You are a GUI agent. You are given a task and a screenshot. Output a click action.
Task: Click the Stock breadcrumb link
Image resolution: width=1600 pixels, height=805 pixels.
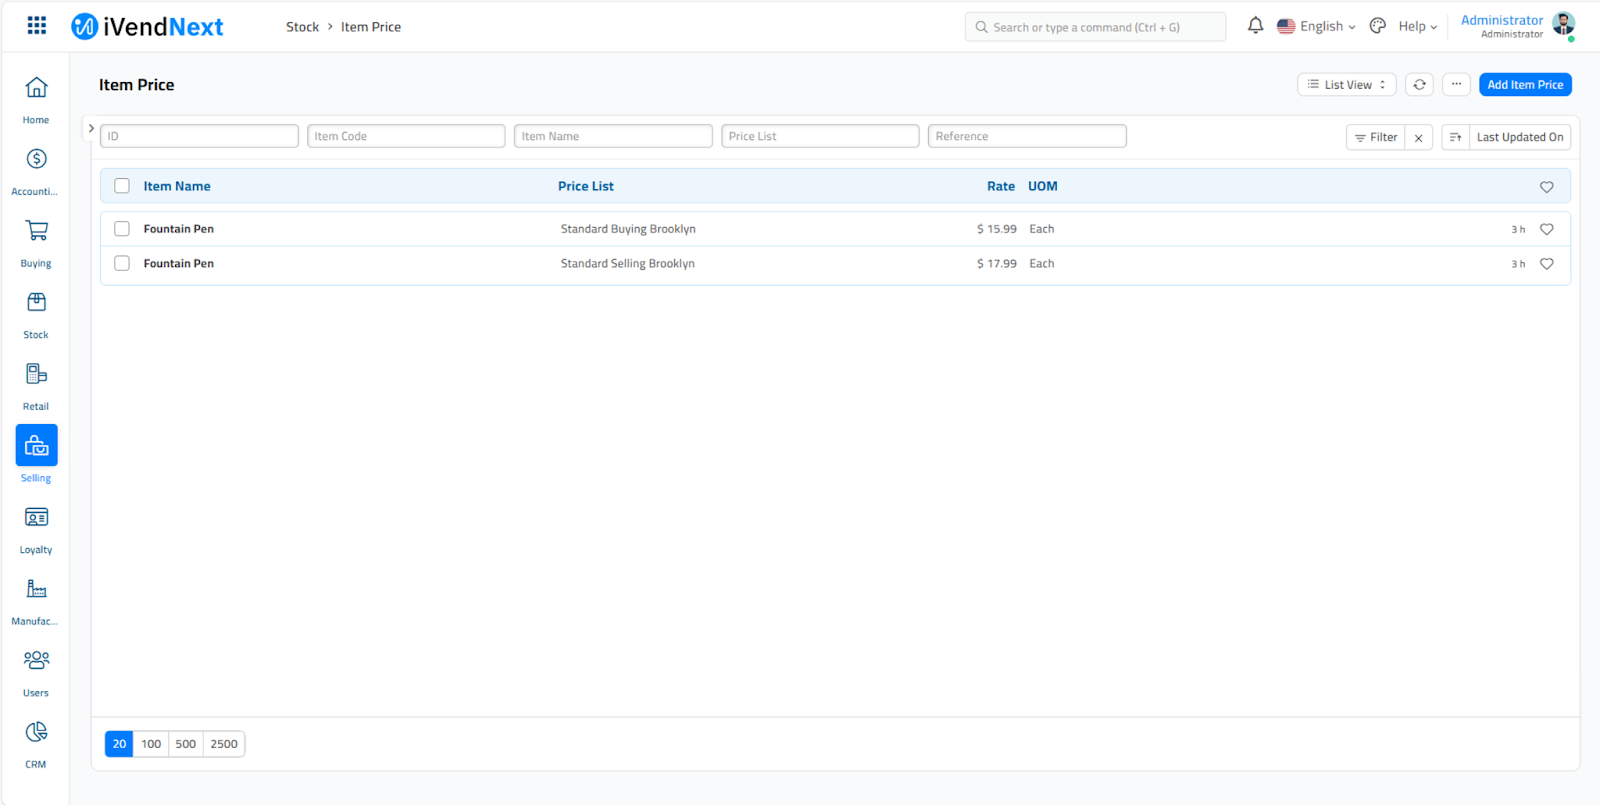pyautogui.click(x=302, y=27)
